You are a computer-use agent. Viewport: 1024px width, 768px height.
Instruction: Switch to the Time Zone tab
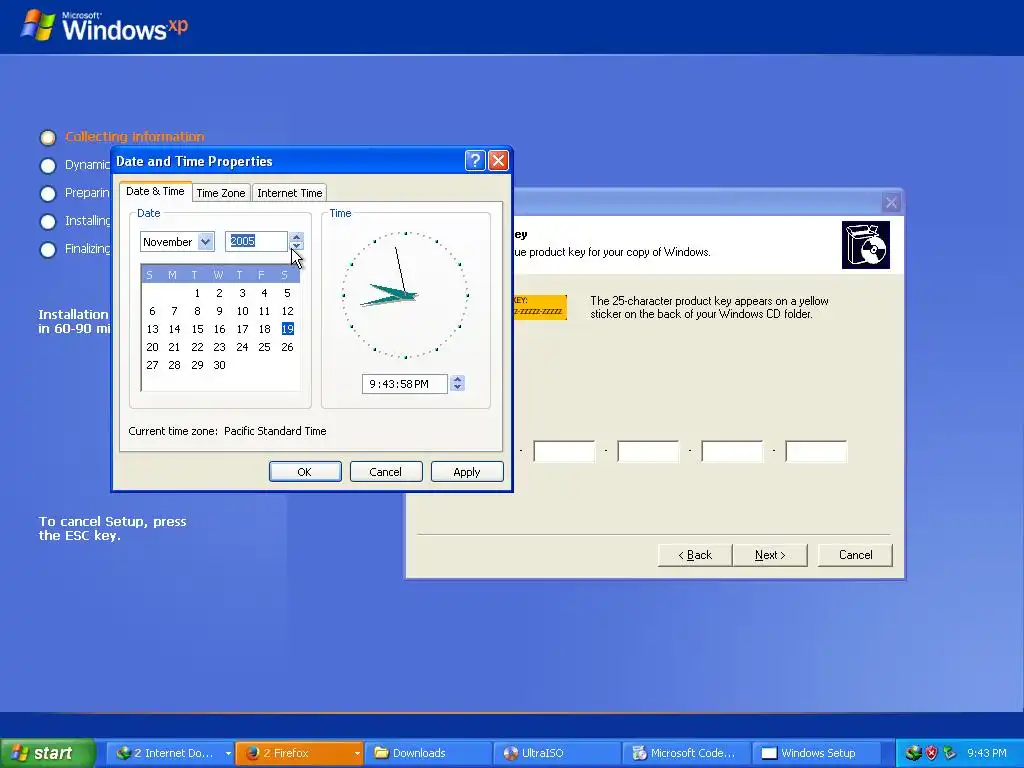pos(221,193)
